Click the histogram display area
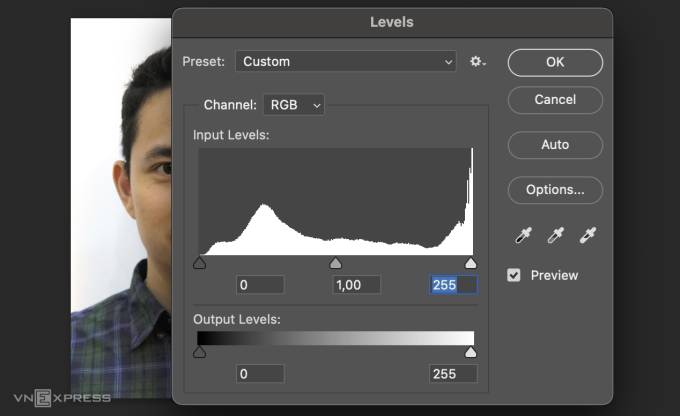The width and height of the screenshot is (680, 416). click(336, 201)
